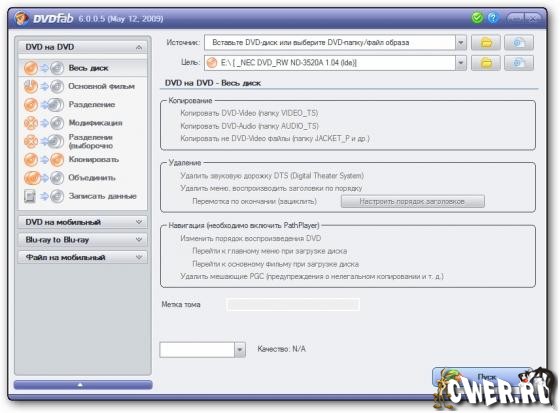The image size is (560, 413).
Task: Open the Источник source dropdown
Action: [x=461, y=43]
